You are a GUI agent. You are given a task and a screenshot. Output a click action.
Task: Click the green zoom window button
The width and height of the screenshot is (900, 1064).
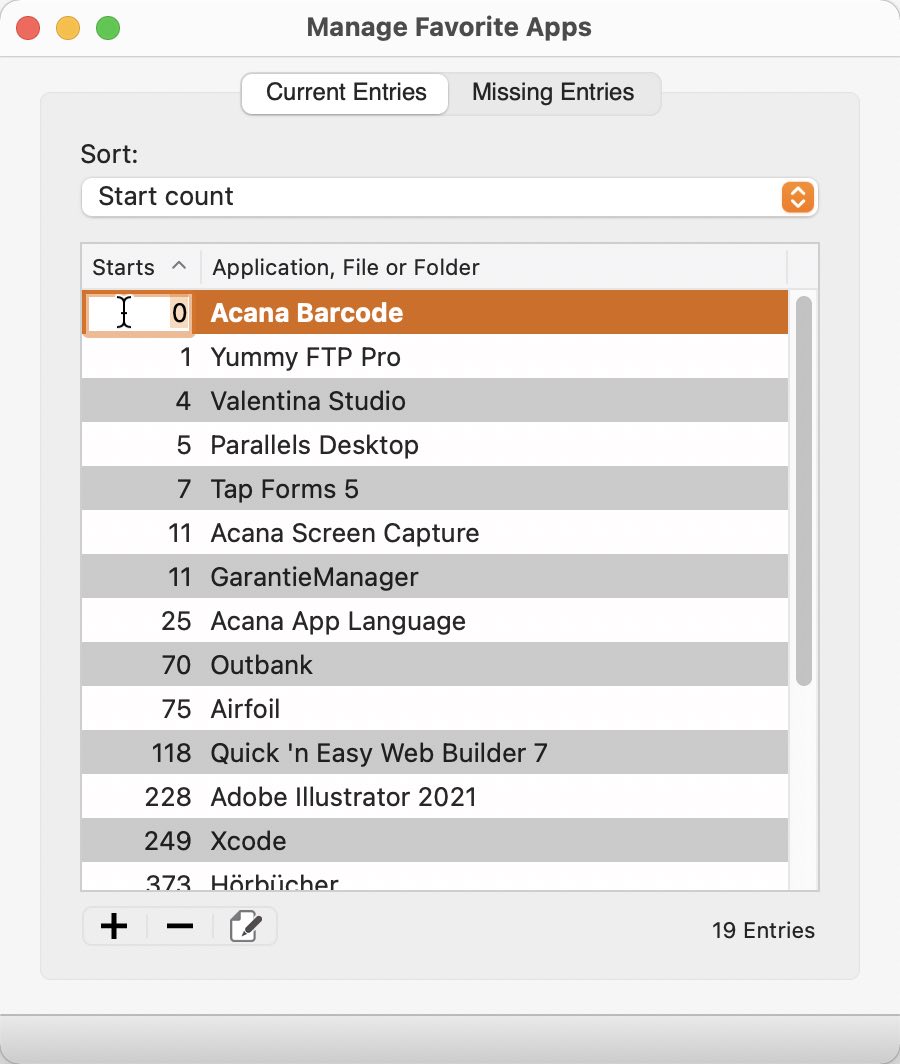108,28
